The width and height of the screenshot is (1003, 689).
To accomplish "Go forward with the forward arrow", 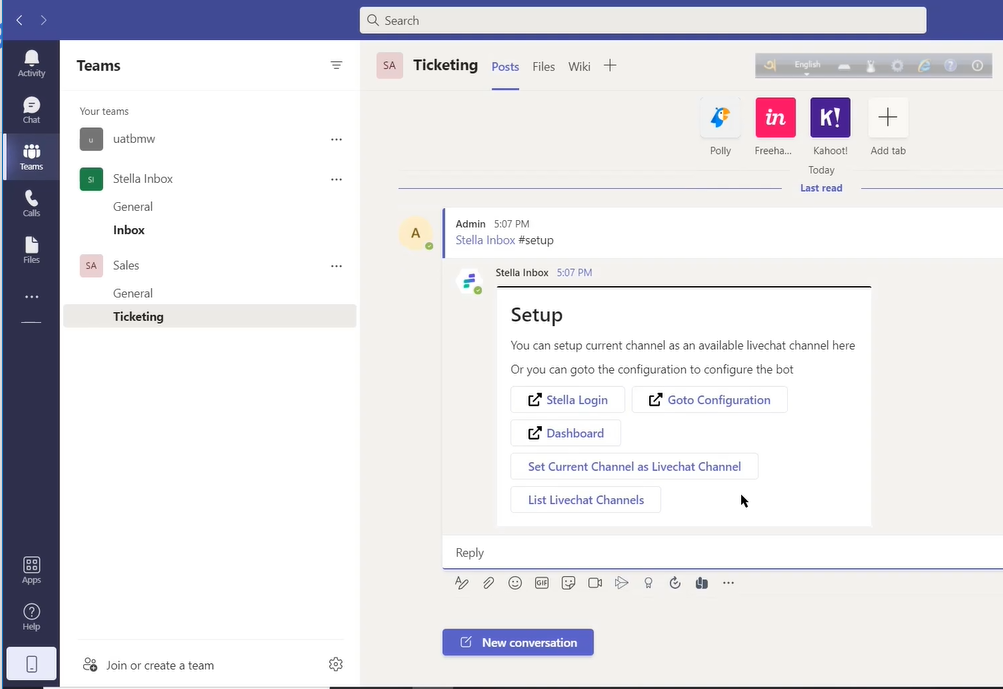I will 43,20.
